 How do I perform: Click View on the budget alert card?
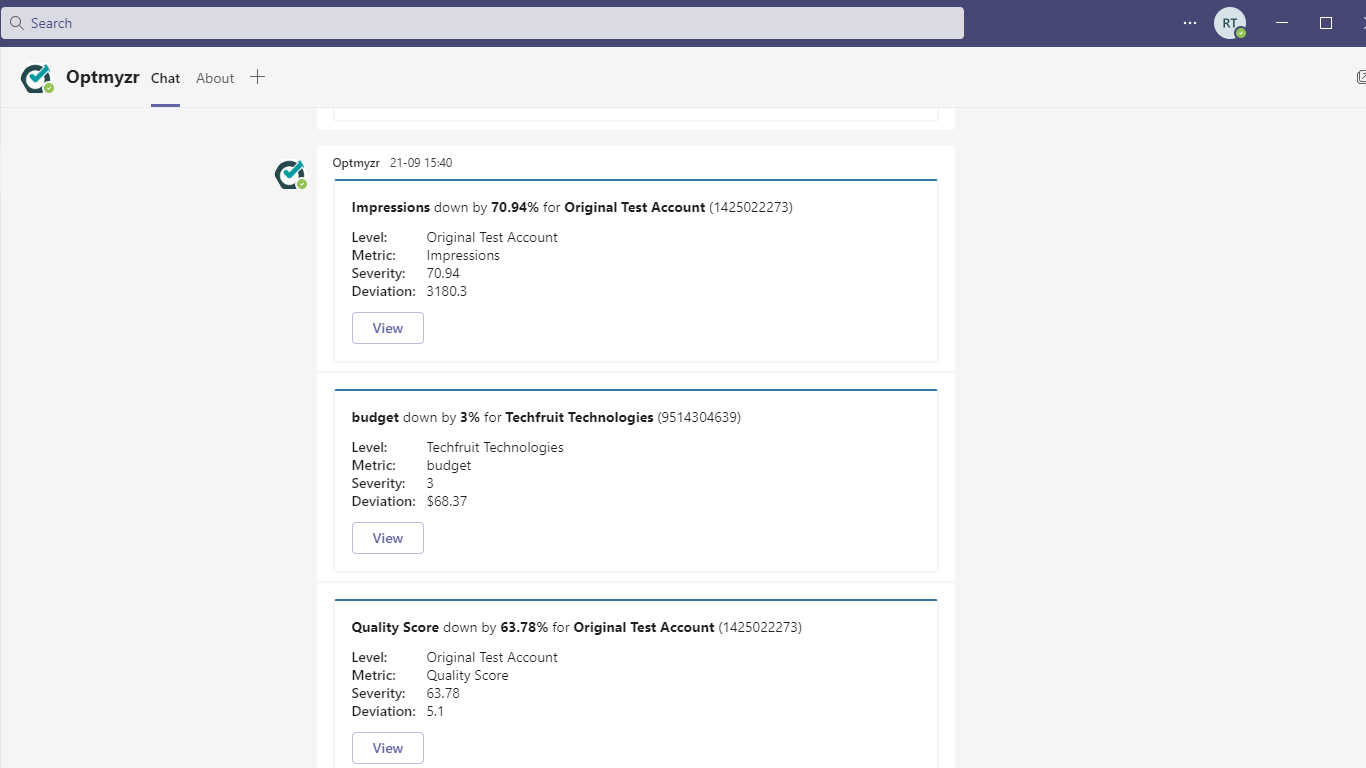coord(388,538)
